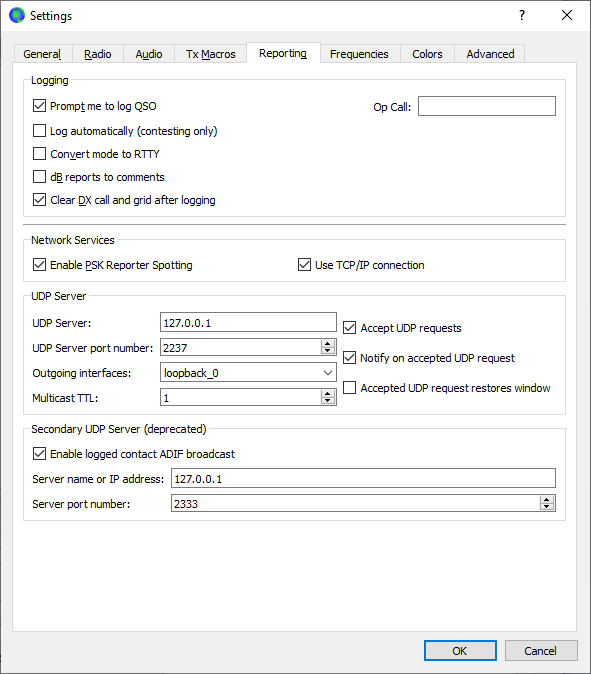Decrease the UDP Server port number
The image size is (591, 674).
[328, 351]
